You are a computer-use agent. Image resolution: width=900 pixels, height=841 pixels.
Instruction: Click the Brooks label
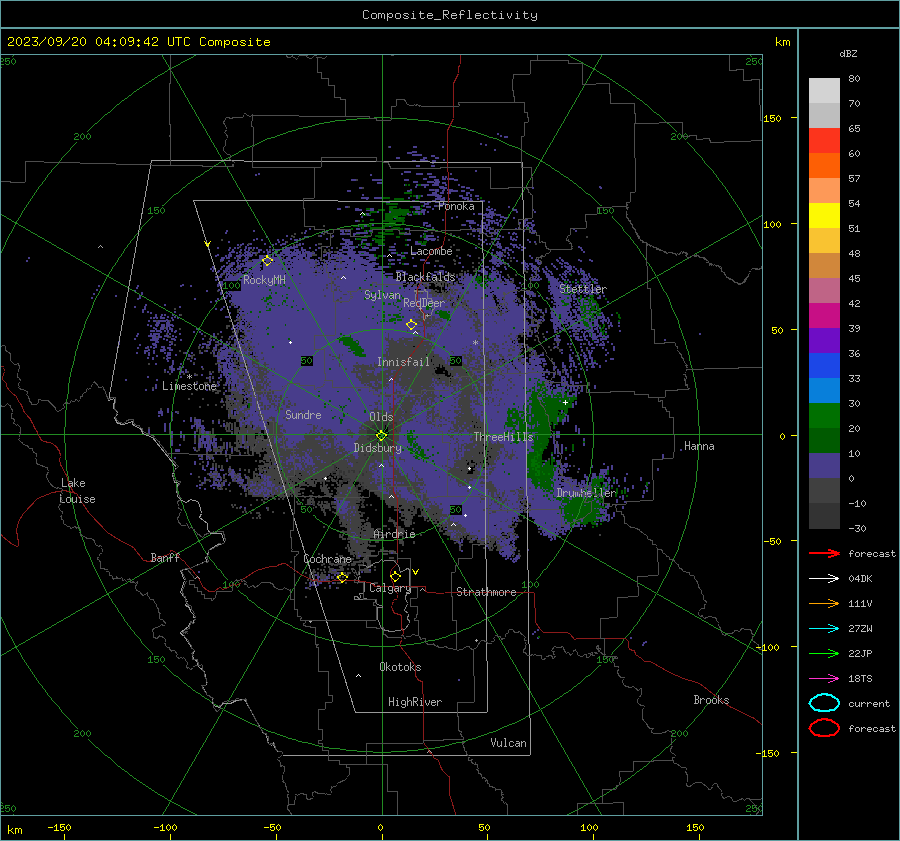point(711,700)
